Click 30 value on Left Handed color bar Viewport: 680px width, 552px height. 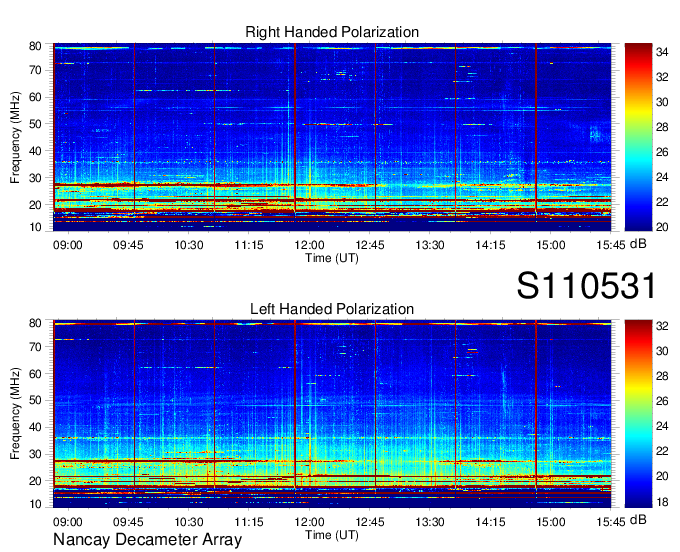pos(662,351)
